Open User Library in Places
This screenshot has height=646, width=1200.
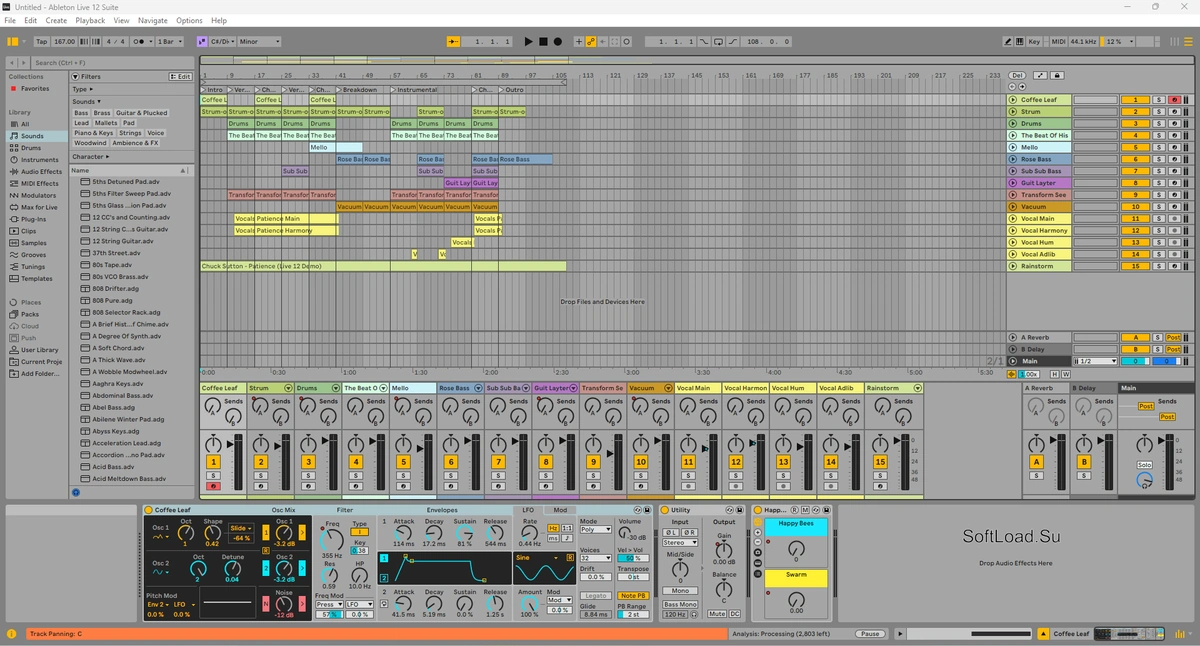39,350
